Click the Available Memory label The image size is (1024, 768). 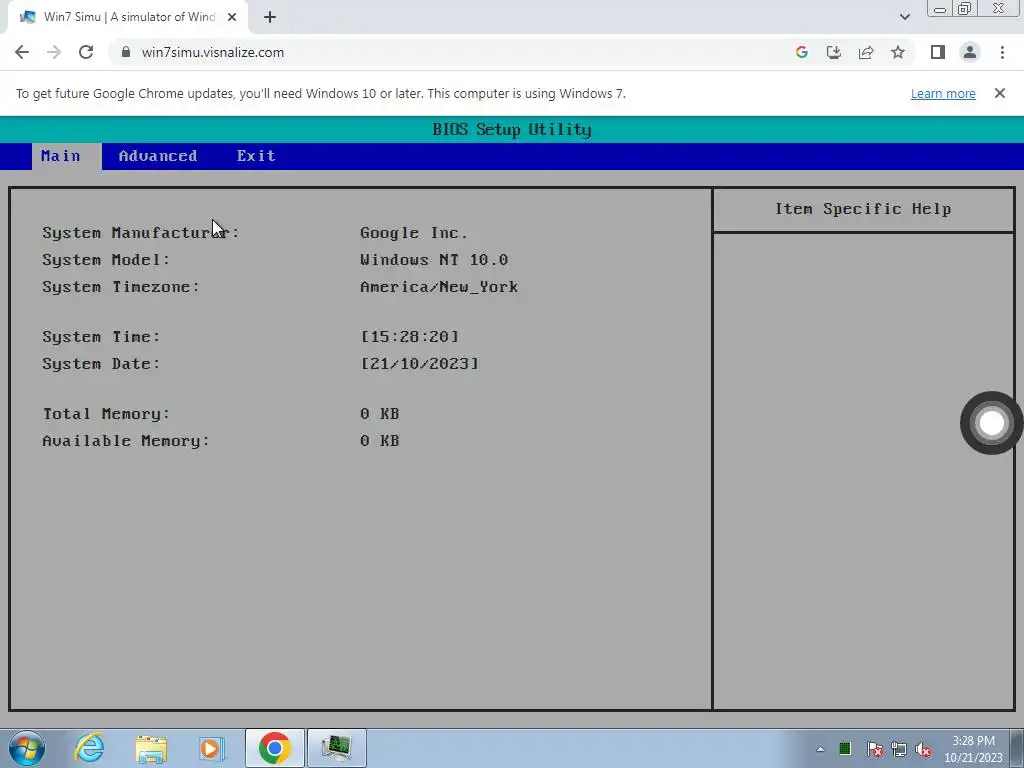(x=126, y=441)
